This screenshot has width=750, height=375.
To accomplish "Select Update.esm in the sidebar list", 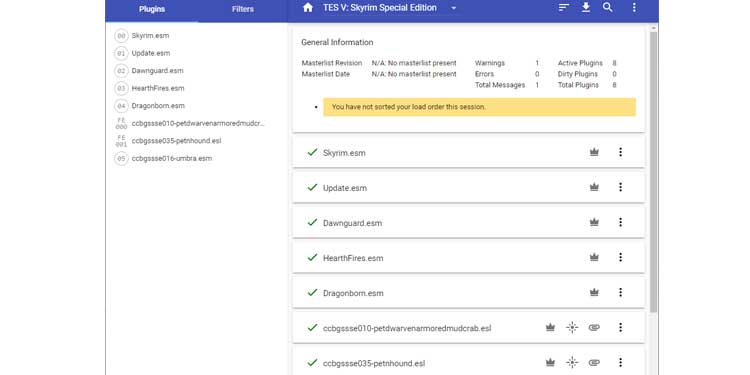I will pos(151,53).
